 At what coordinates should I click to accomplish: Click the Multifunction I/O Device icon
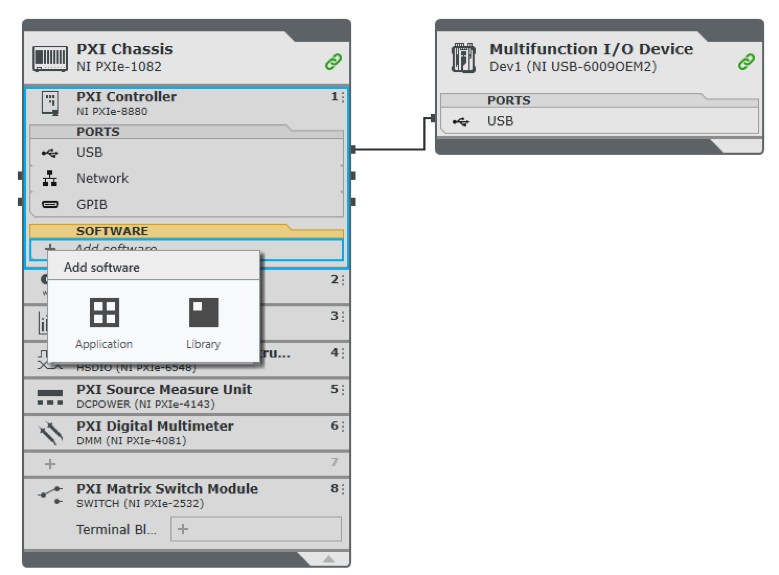pos(464,58)
